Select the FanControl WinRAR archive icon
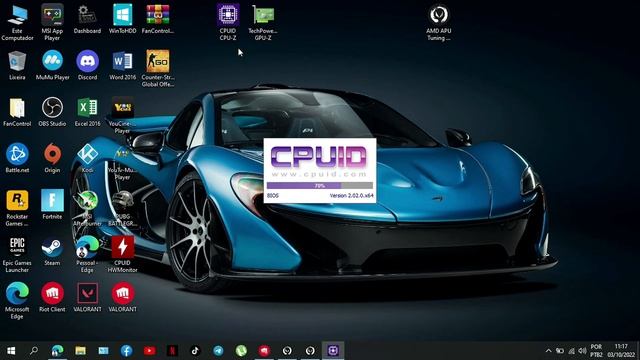Screen dimensions: 640x360 (x=158, y=19)
